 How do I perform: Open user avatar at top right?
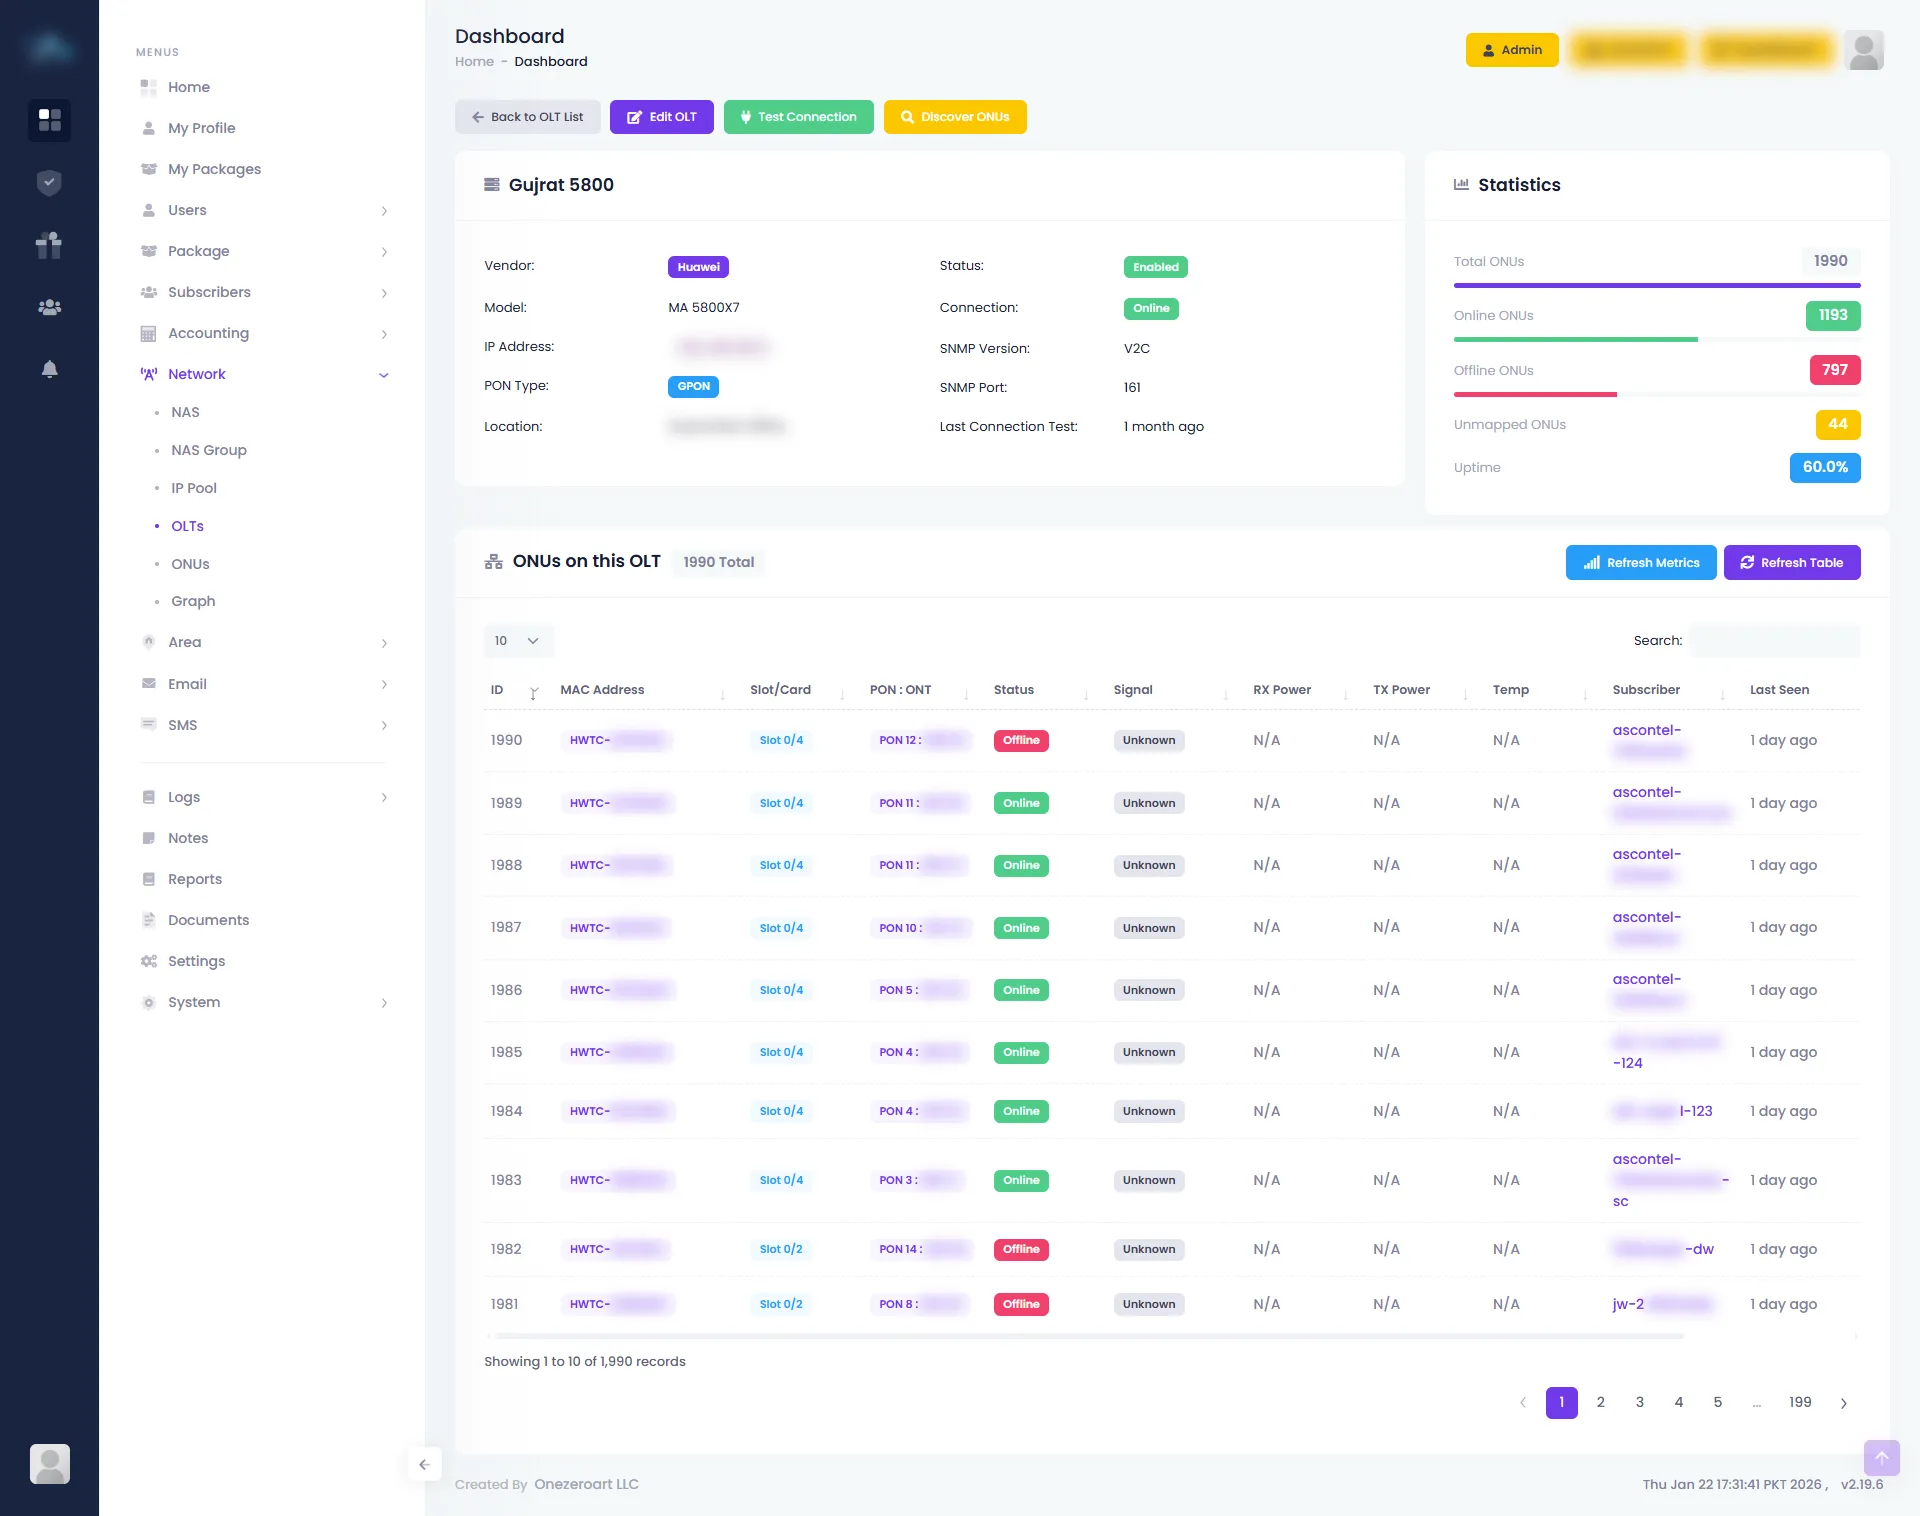pyautogui.click(x=1863, y=50)
